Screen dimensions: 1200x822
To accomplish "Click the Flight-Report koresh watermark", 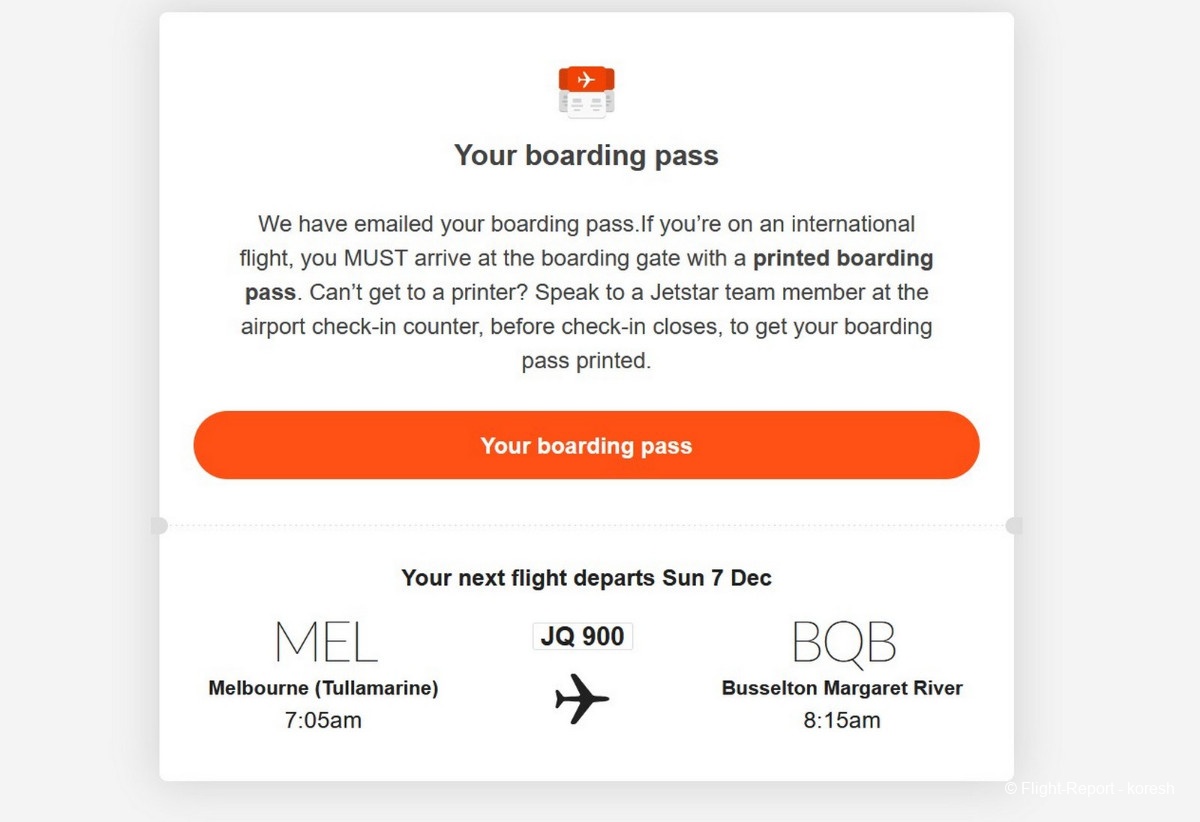I will 1090,789.
